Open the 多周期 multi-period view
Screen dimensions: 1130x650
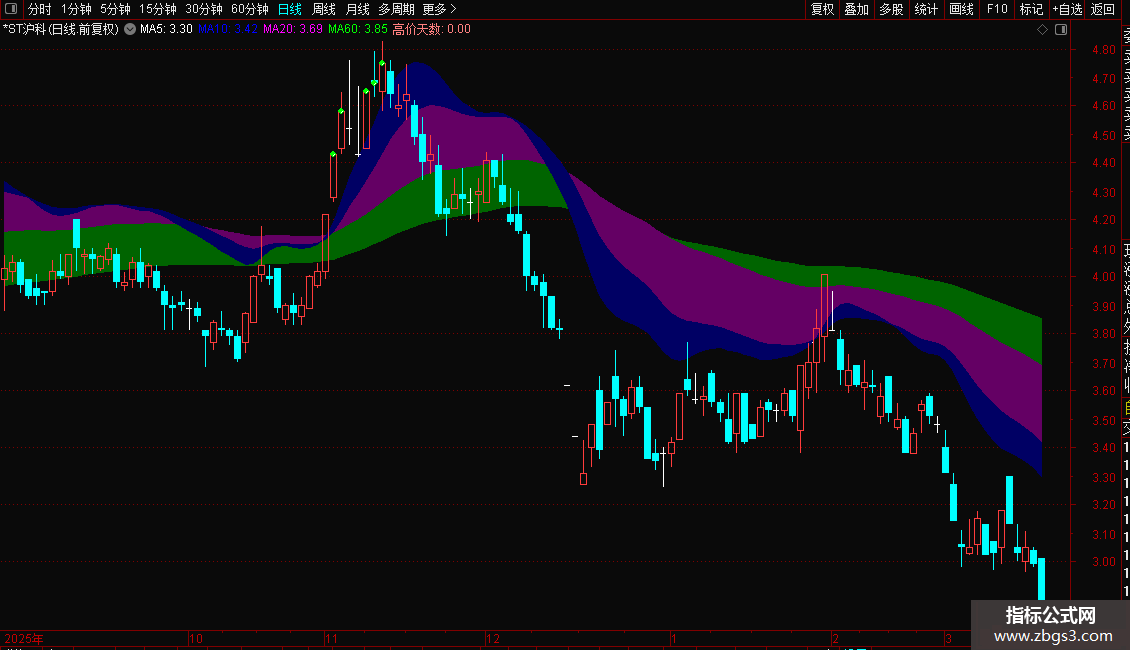coord(396,9)
